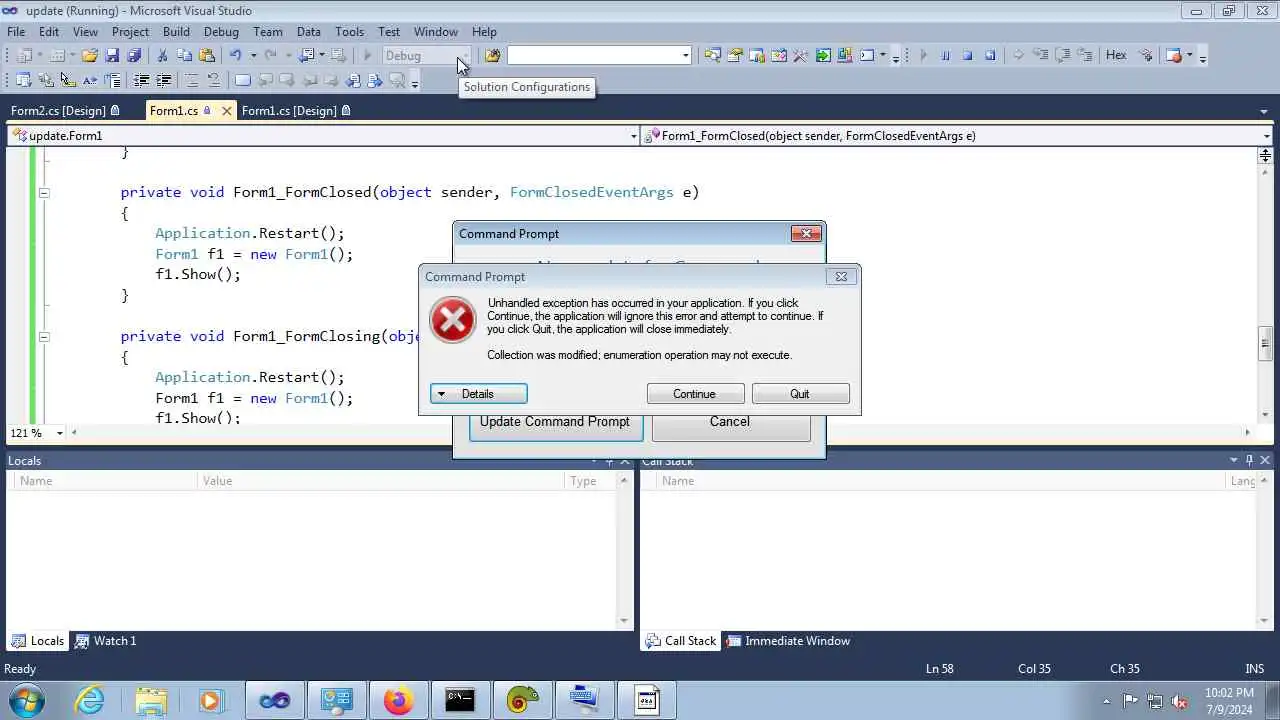The image size is (1280, 720).
Task: Open the File menu
Action: [x=16, y=32]
